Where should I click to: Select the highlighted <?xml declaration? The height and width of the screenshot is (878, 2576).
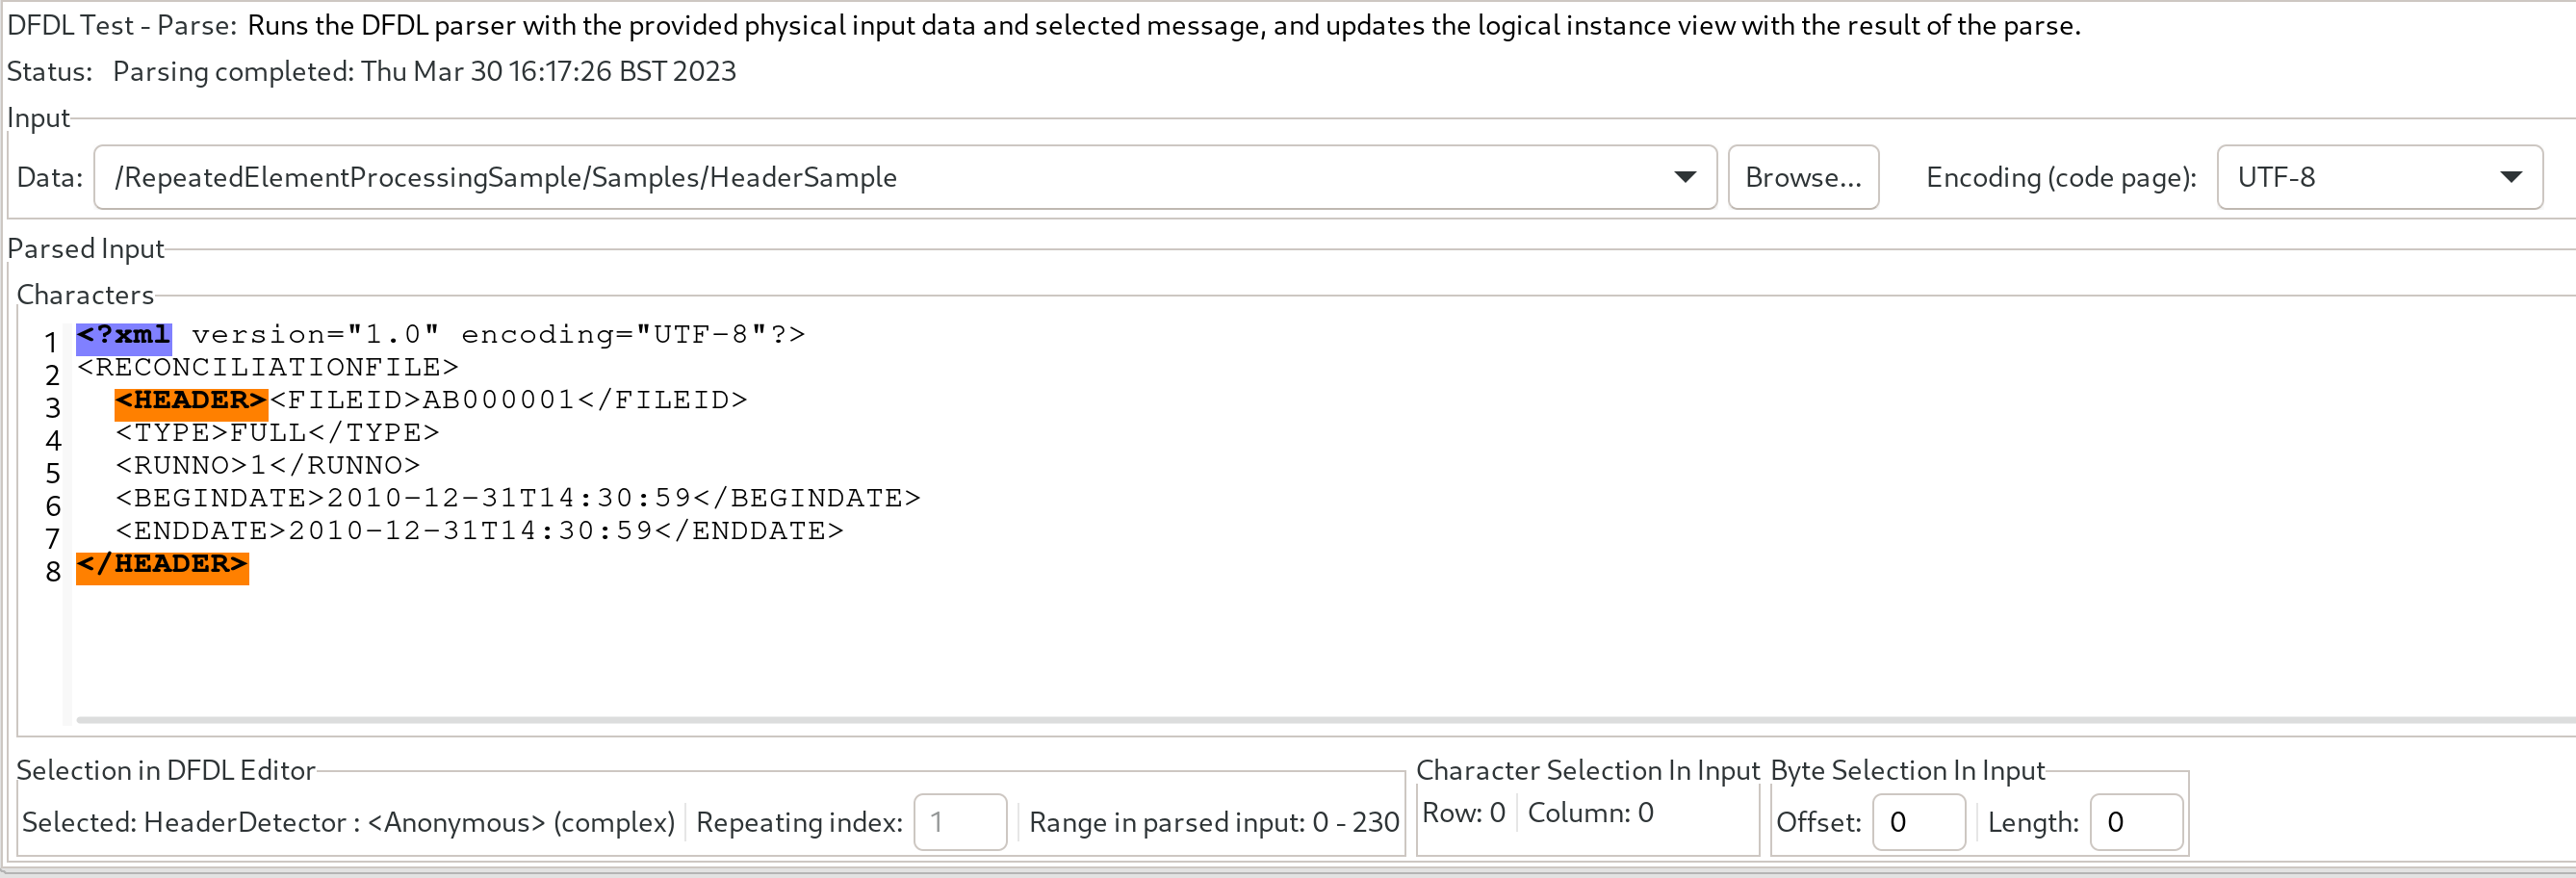pos(122,334)
